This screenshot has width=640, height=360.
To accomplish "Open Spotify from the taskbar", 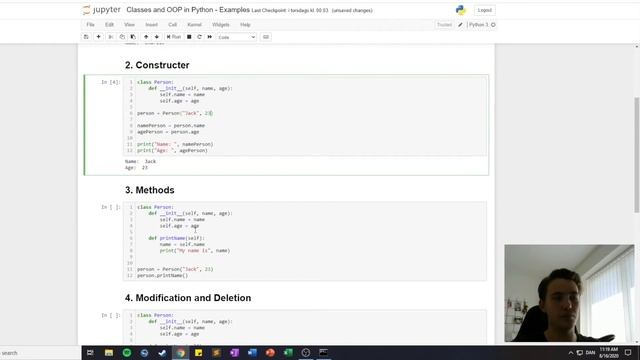I will click(127, 353).
